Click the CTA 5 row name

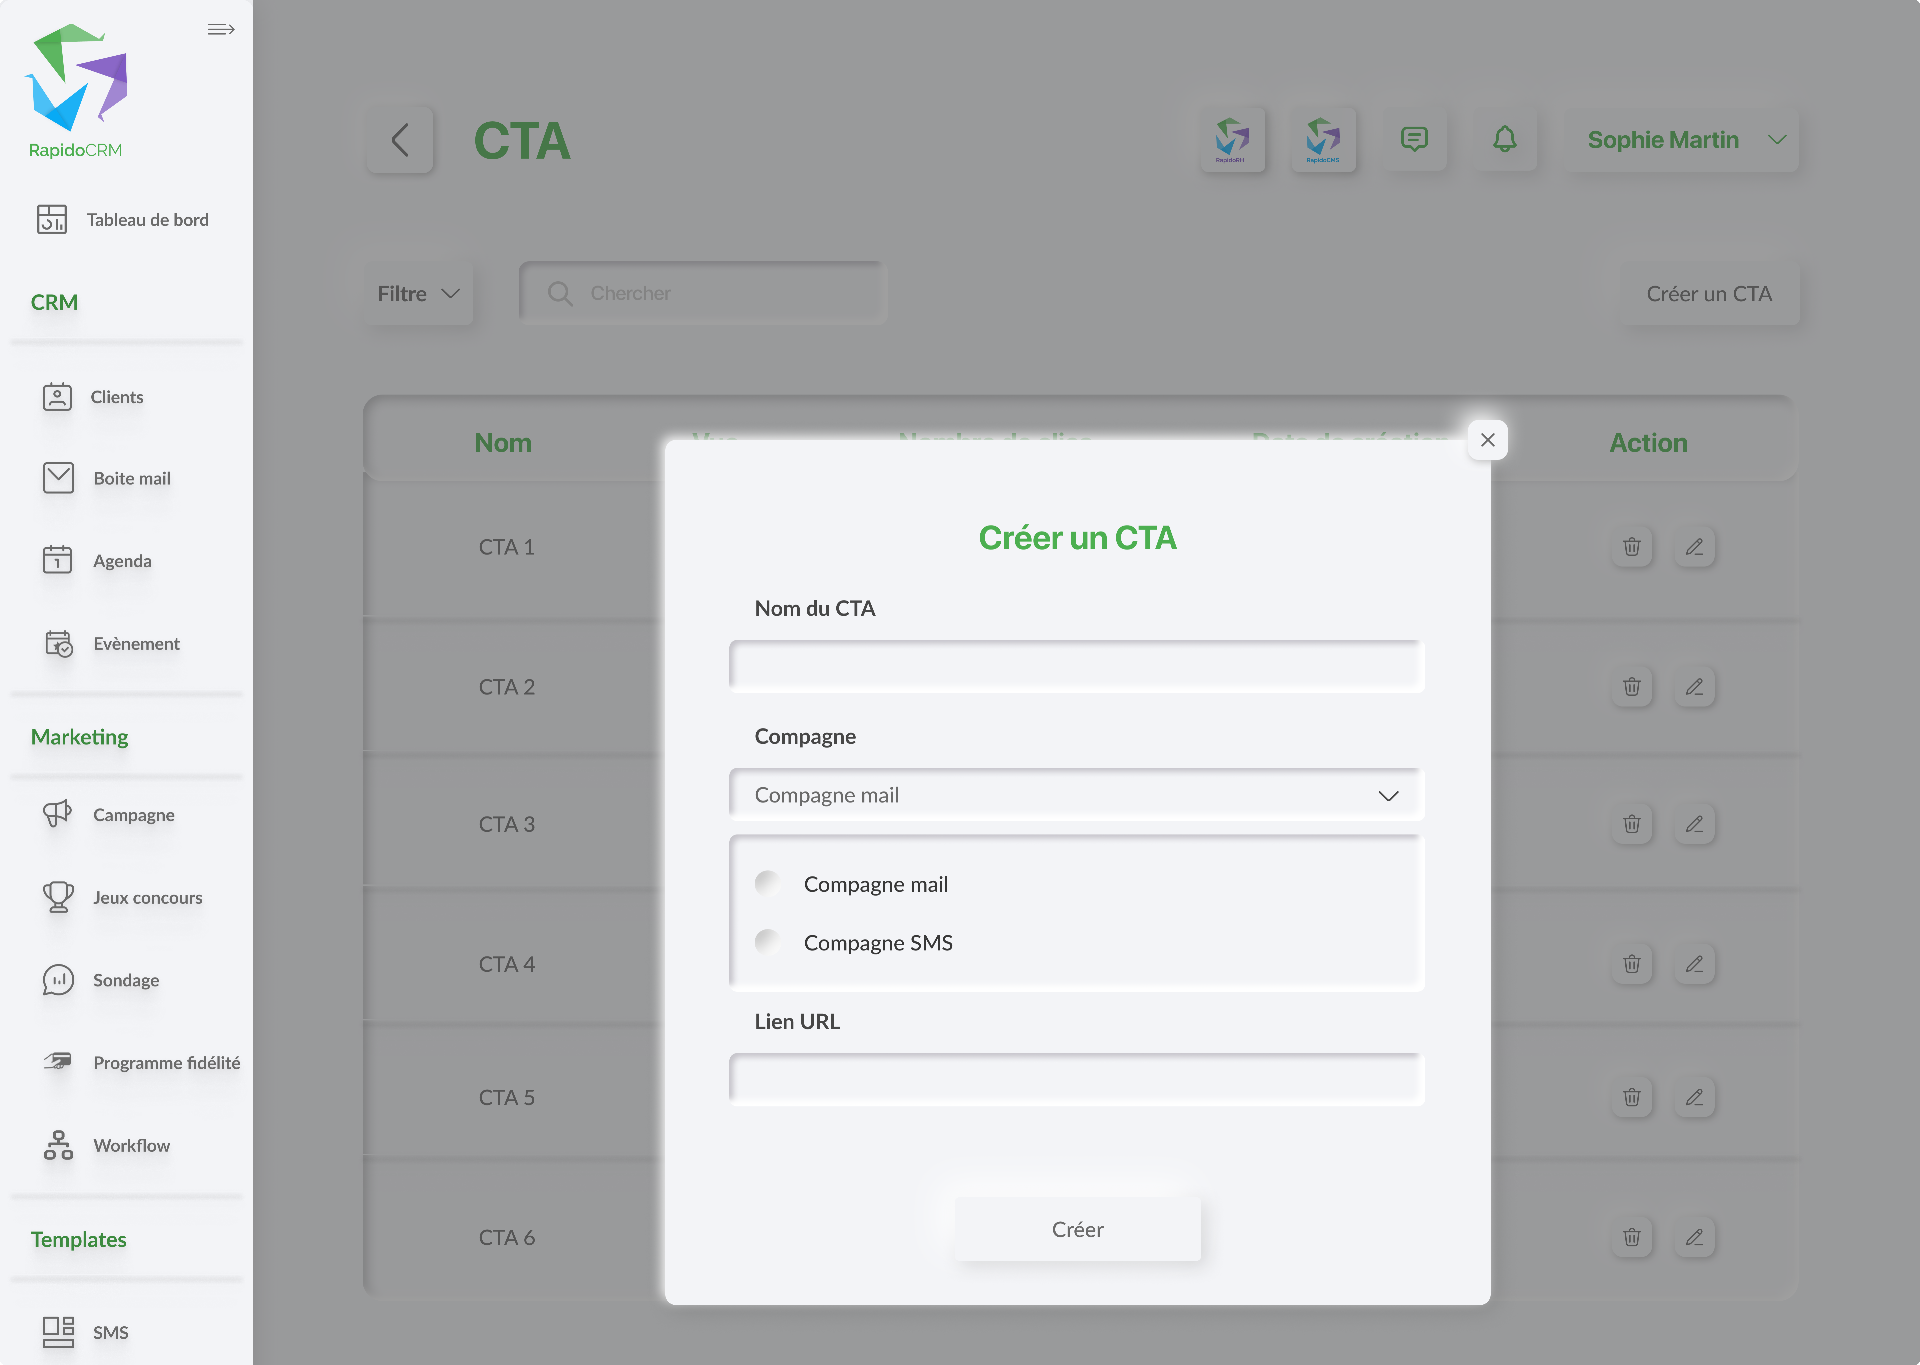(507, 1097)
